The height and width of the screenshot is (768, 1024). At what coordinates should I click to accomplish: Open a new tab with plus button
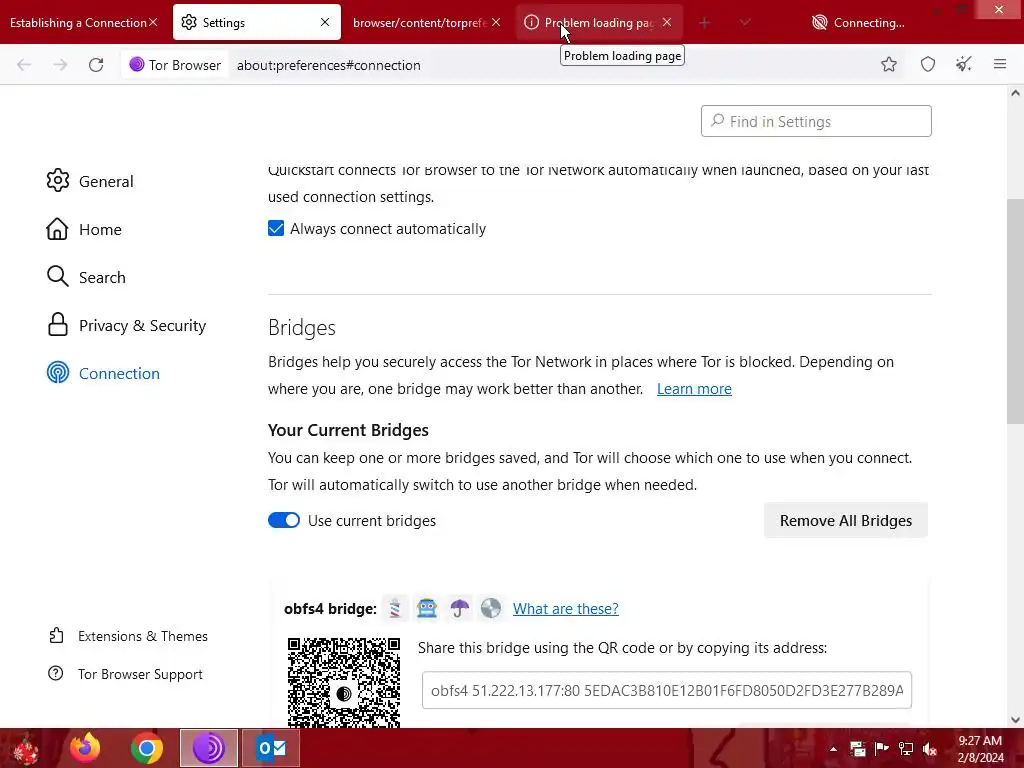tap(704, 23)
